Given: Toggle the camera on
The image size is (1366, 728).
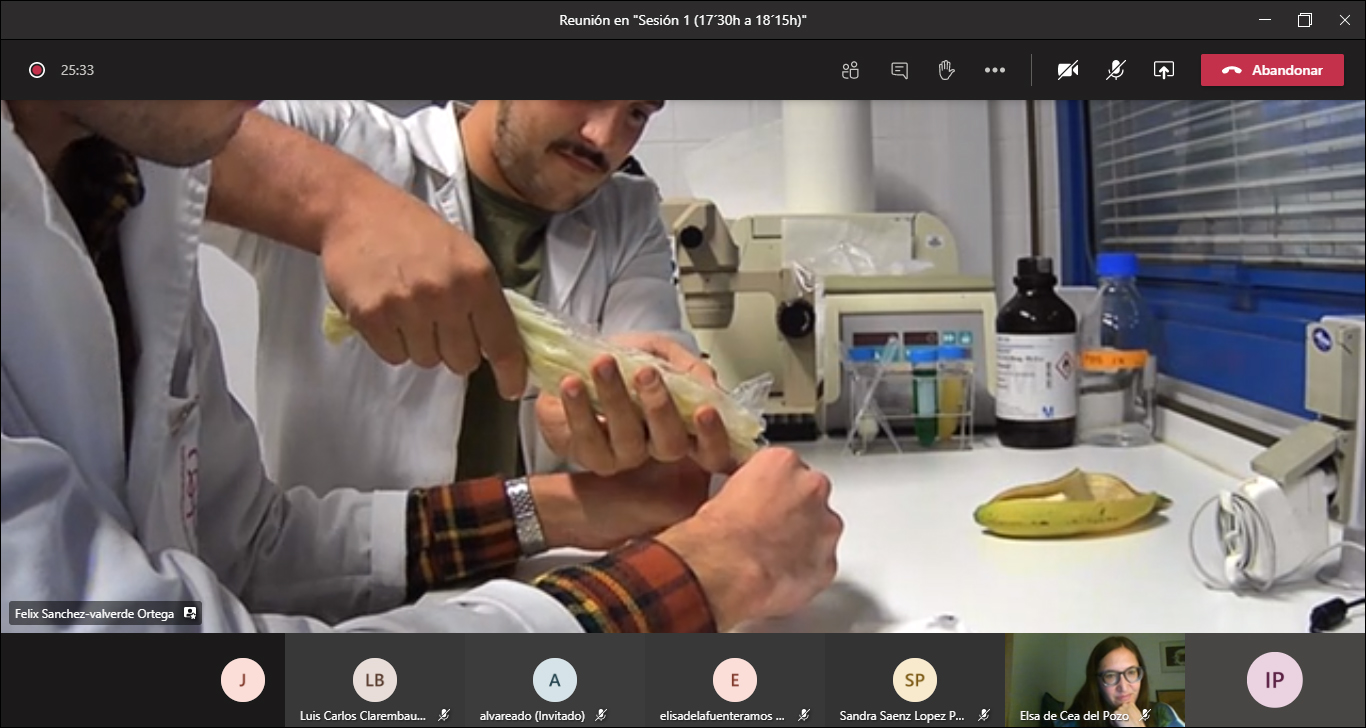Looking at the screenshot, I should [1068, 70].
